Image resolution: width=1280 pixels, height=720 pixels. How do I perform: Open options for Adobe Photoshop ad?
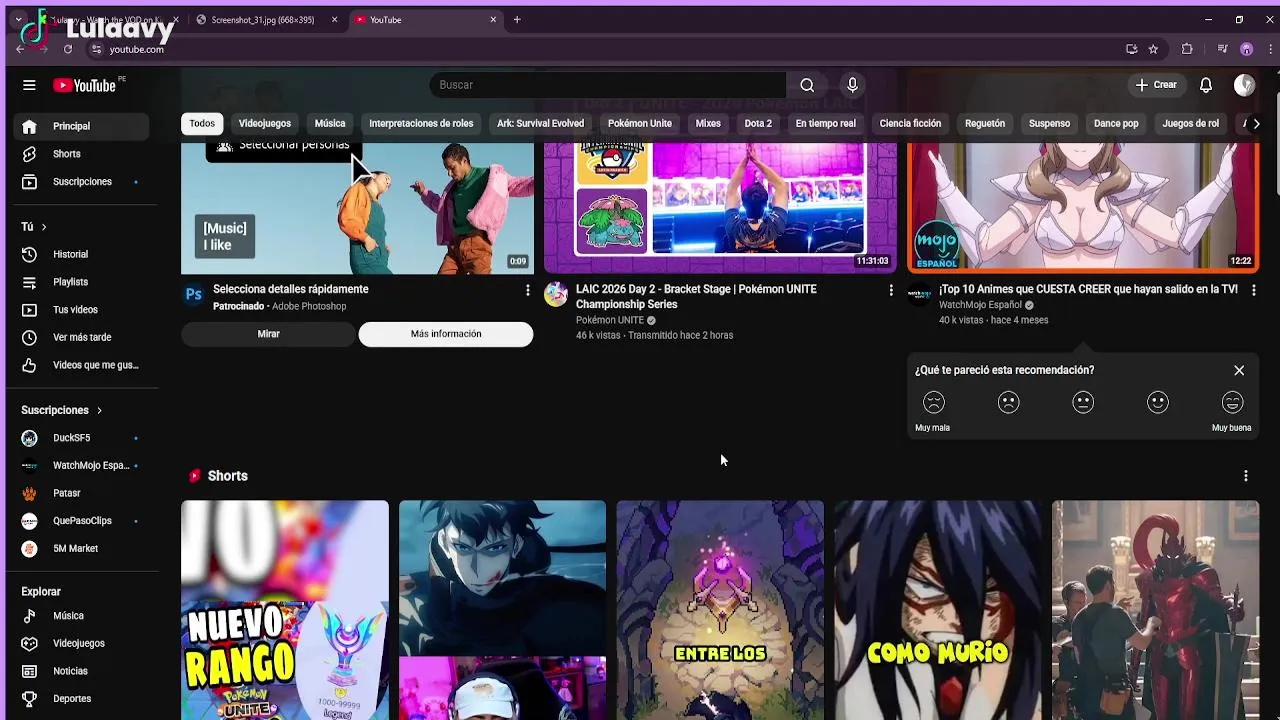pos(528,290)
